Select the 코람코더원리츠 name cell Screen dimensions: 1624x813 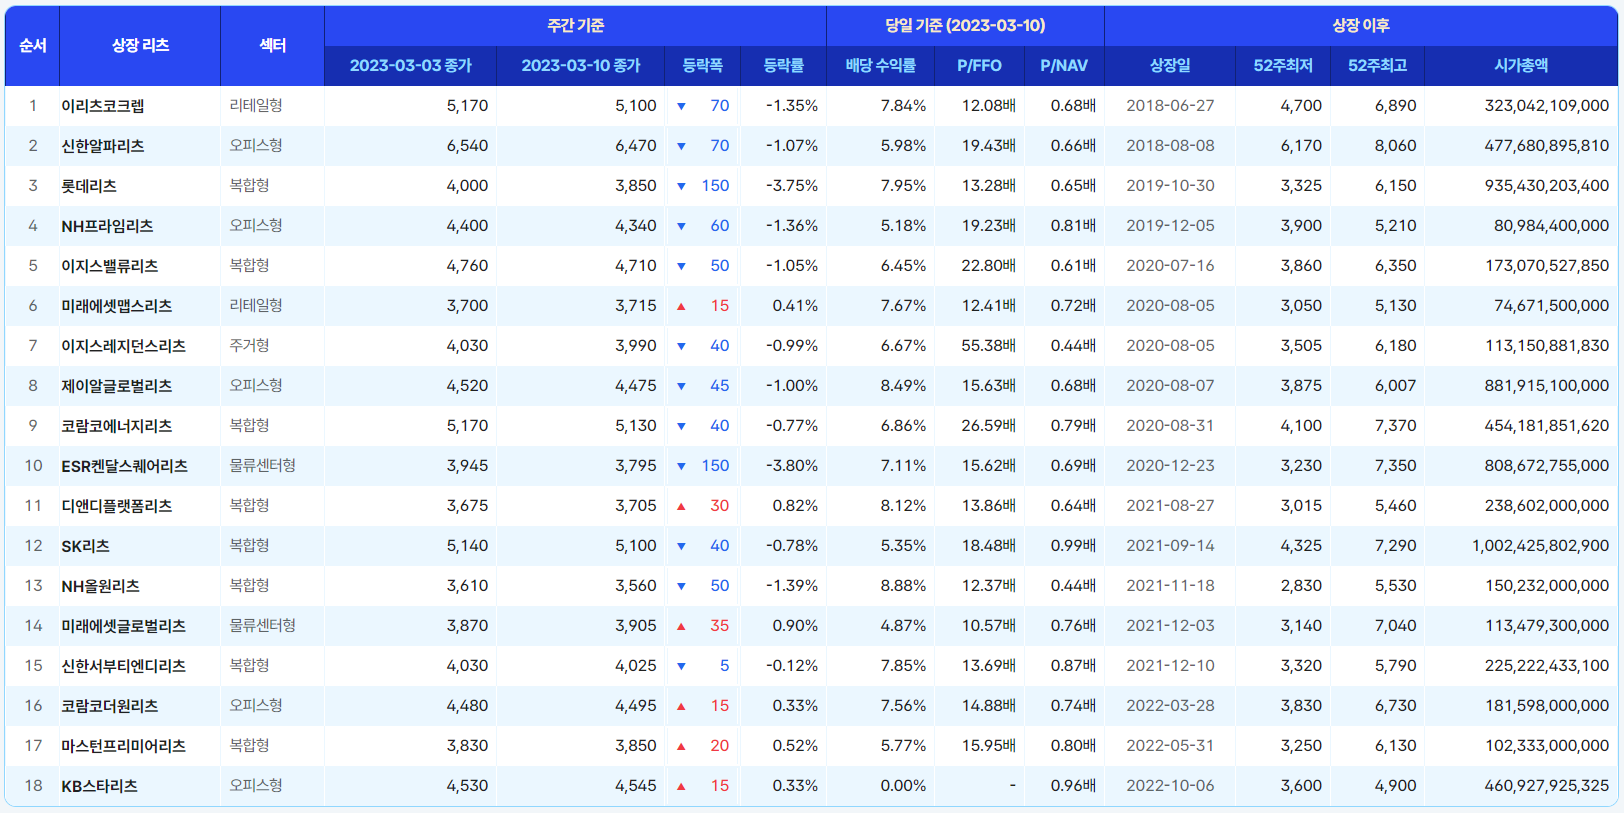tap(140, 706)
